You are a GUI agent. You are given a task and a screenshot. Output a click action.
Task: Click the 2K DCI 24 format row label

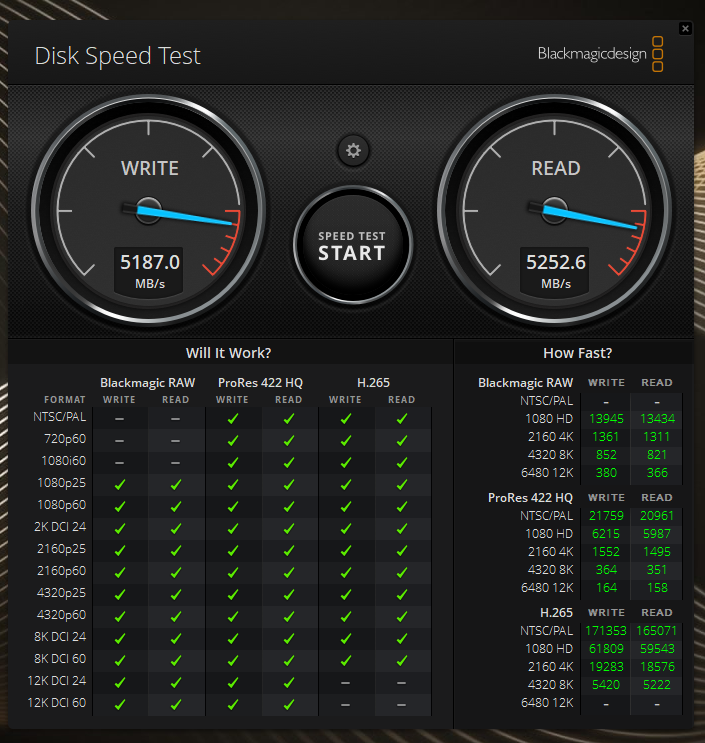60,527
